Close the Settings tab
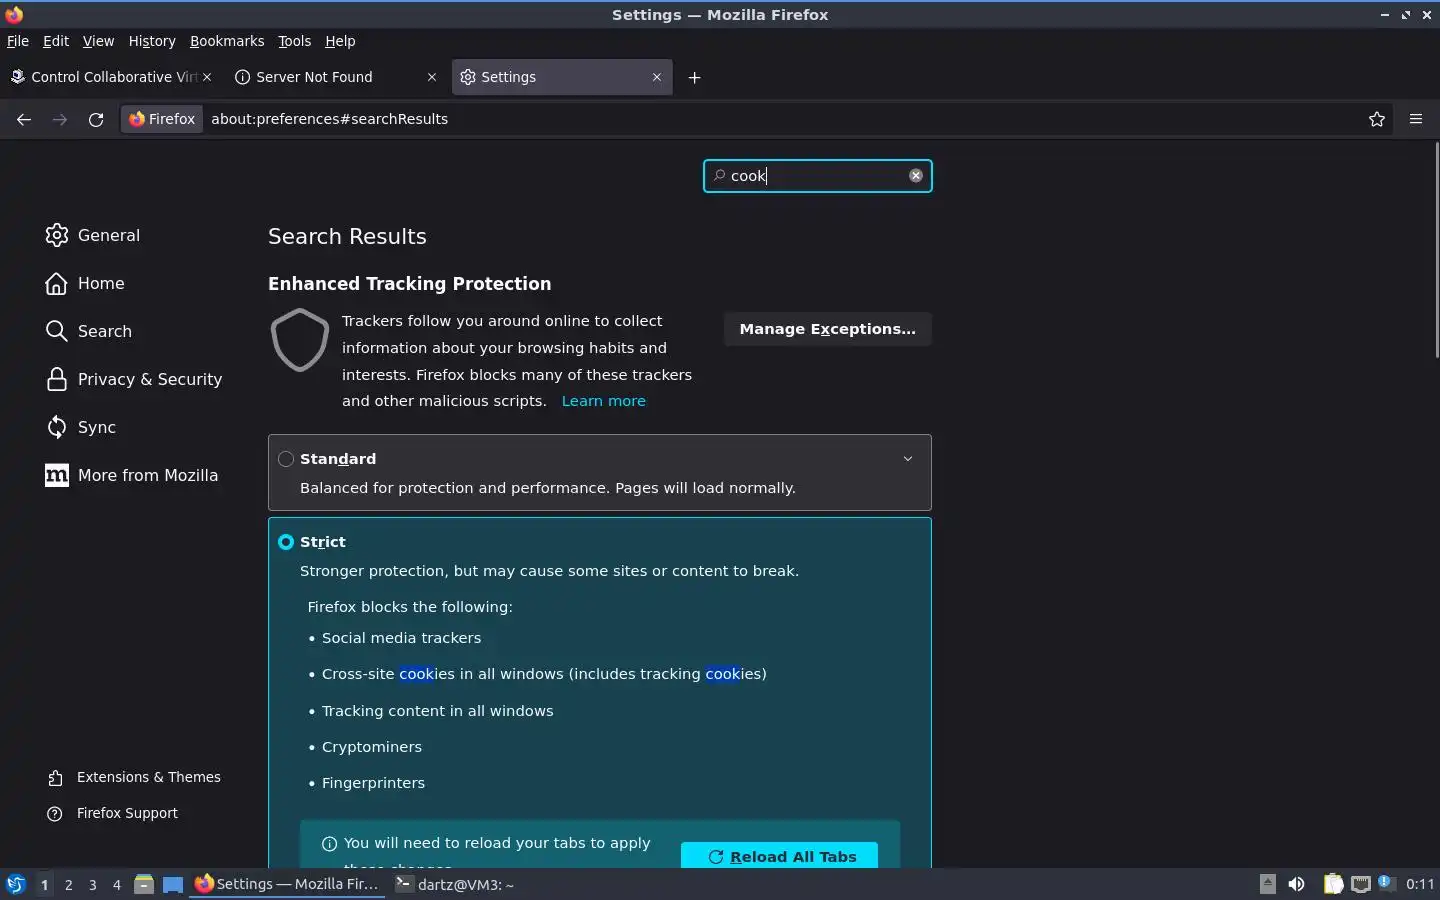1440x900 pixels. click(x=657, y=77)
